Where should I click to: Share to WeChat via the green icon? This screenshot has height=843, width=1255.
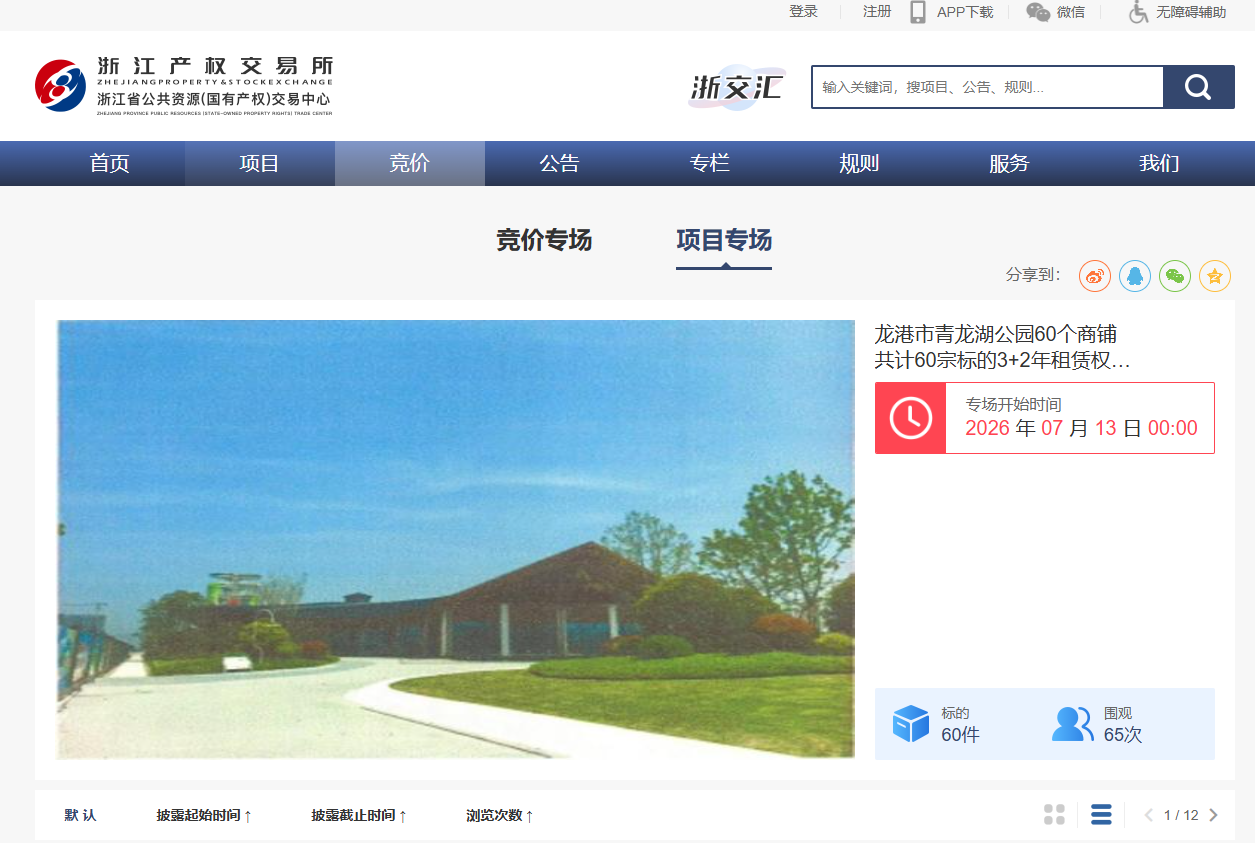point(1175,275)
